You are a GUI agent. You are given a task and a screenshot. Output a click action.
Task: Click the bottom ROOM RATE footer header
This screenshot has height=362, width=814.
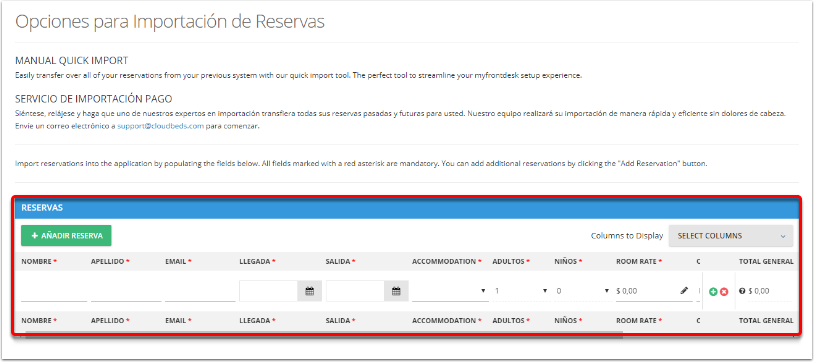(x=639, y=320)
